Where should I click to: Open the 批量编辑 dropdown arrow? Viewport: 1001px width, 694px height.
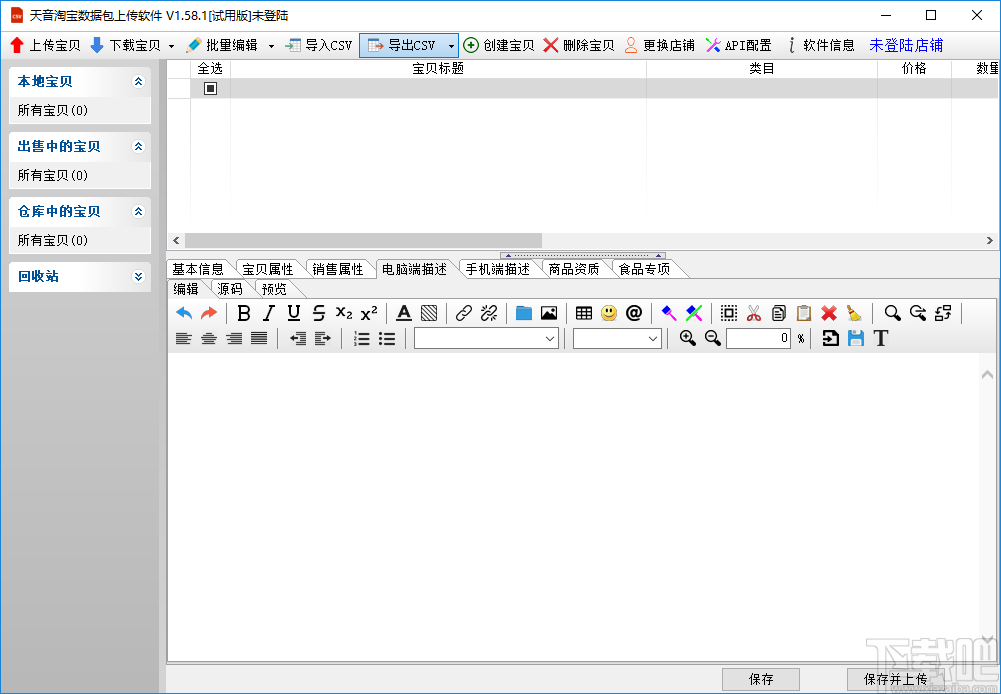point(271,46)
